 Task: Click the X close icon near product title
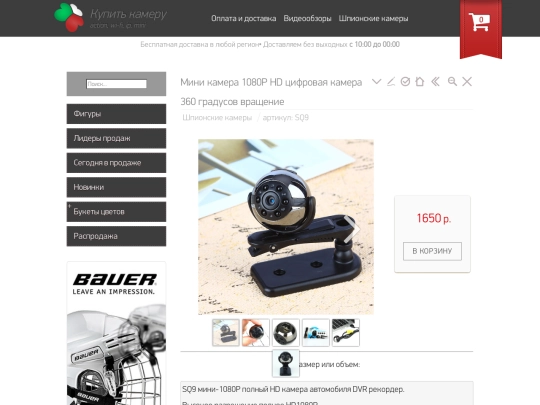[x=467, y=82]
